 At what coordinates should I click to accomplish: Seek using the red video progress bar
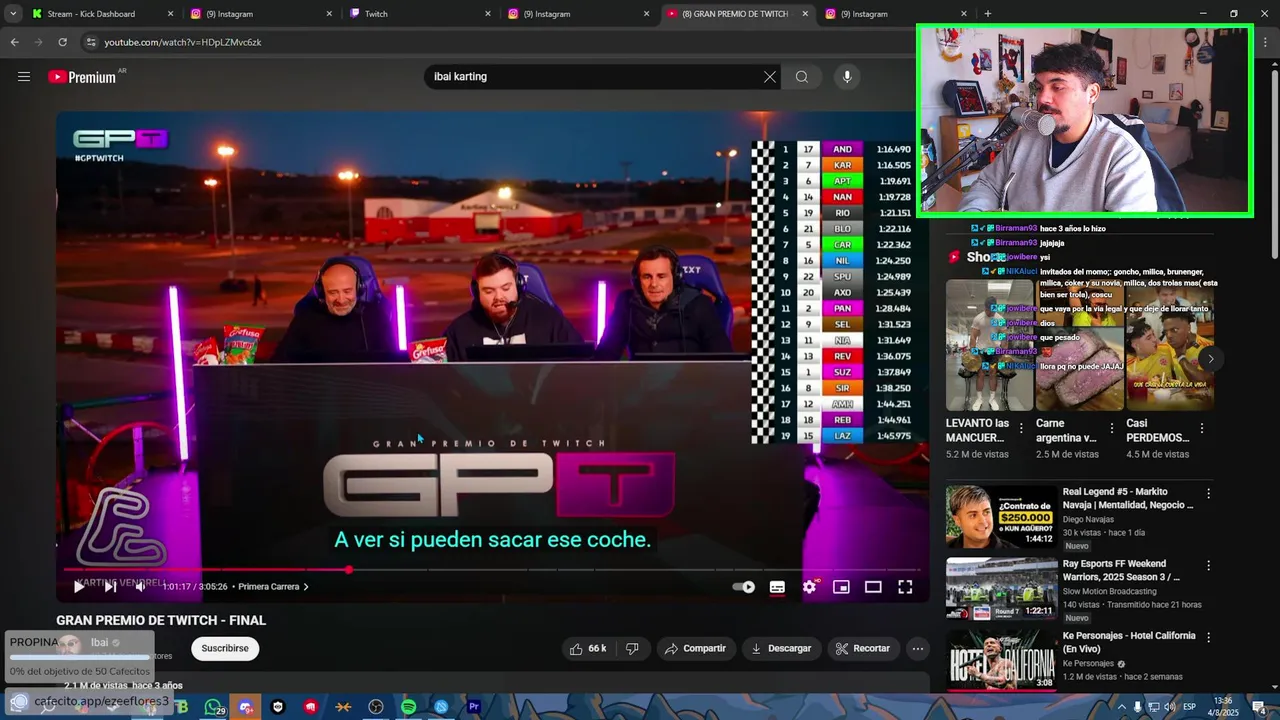[x=491, y=570]
